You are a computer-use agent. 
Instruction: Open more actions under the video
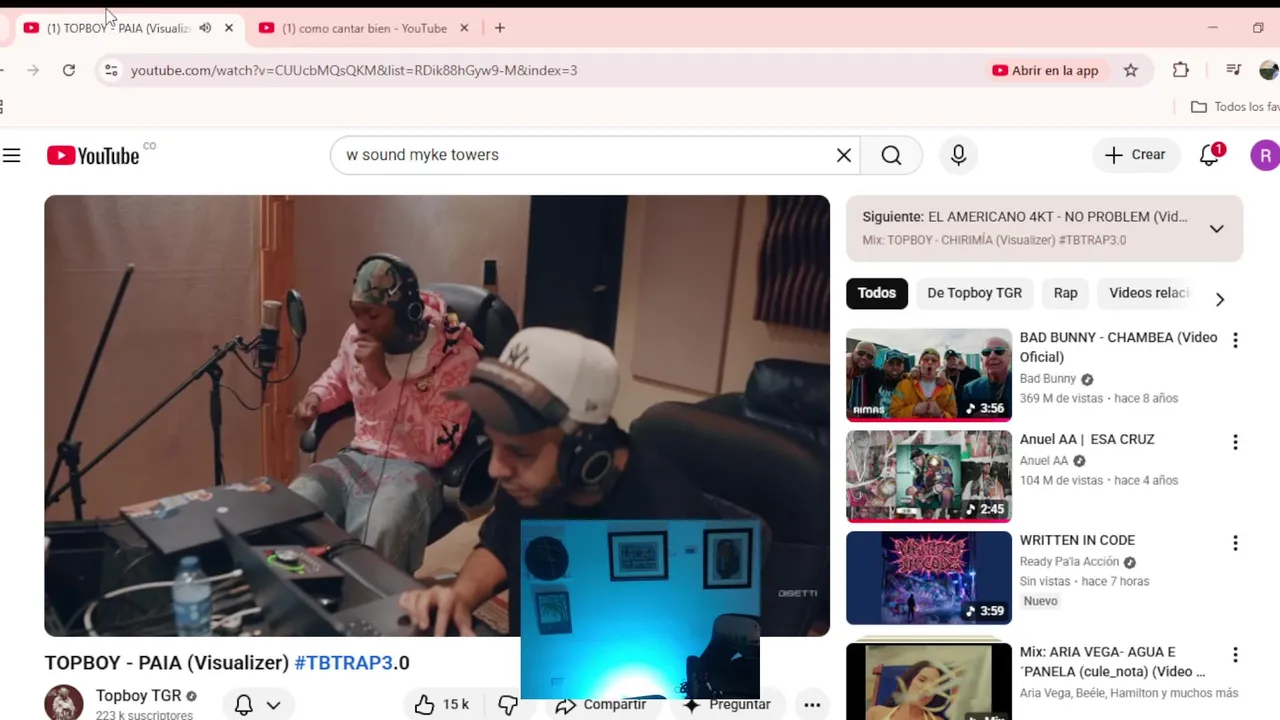click(812, 705)
